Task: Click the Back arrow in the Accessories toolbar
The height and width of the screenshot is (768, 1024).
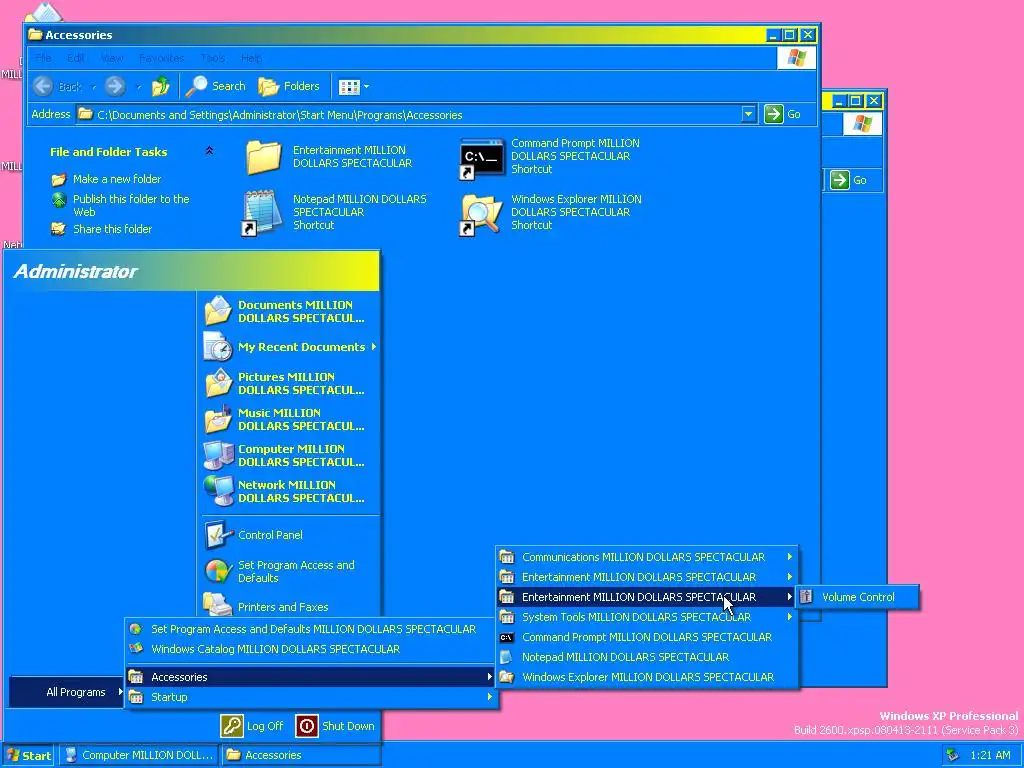Action: 43,86
